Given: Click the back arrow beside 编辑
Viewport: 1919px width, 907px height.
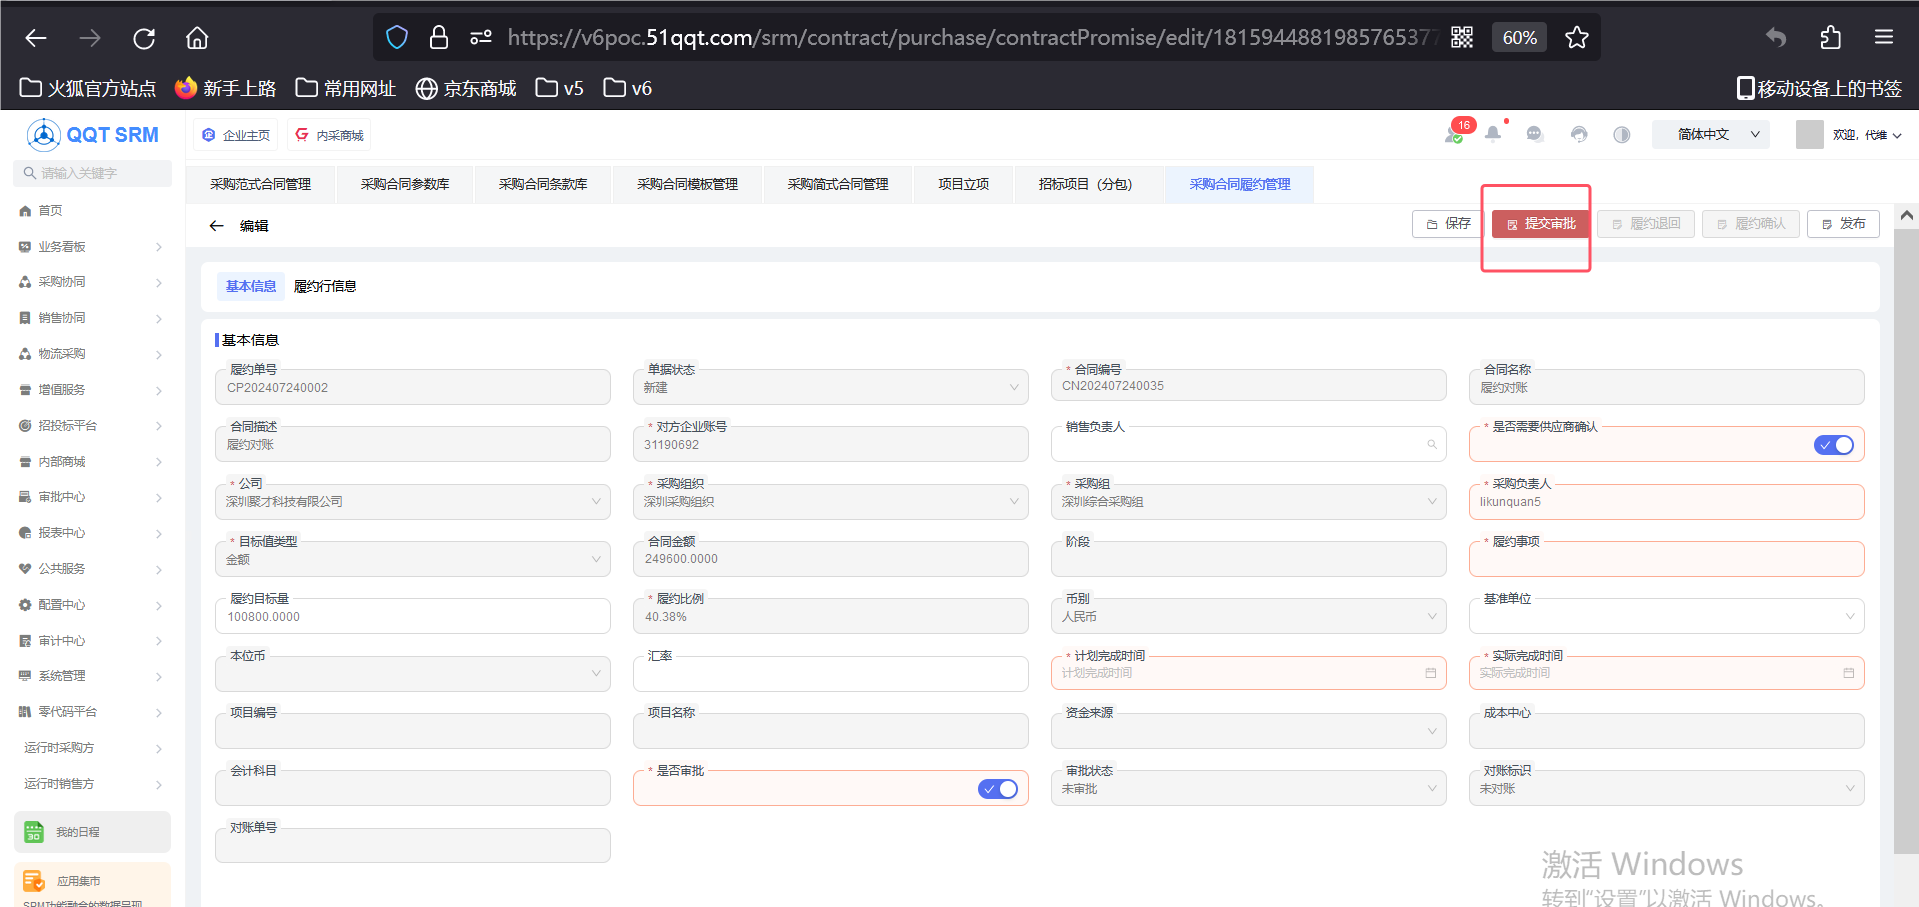Looking at the screenshot, I should tap(216, 226).
